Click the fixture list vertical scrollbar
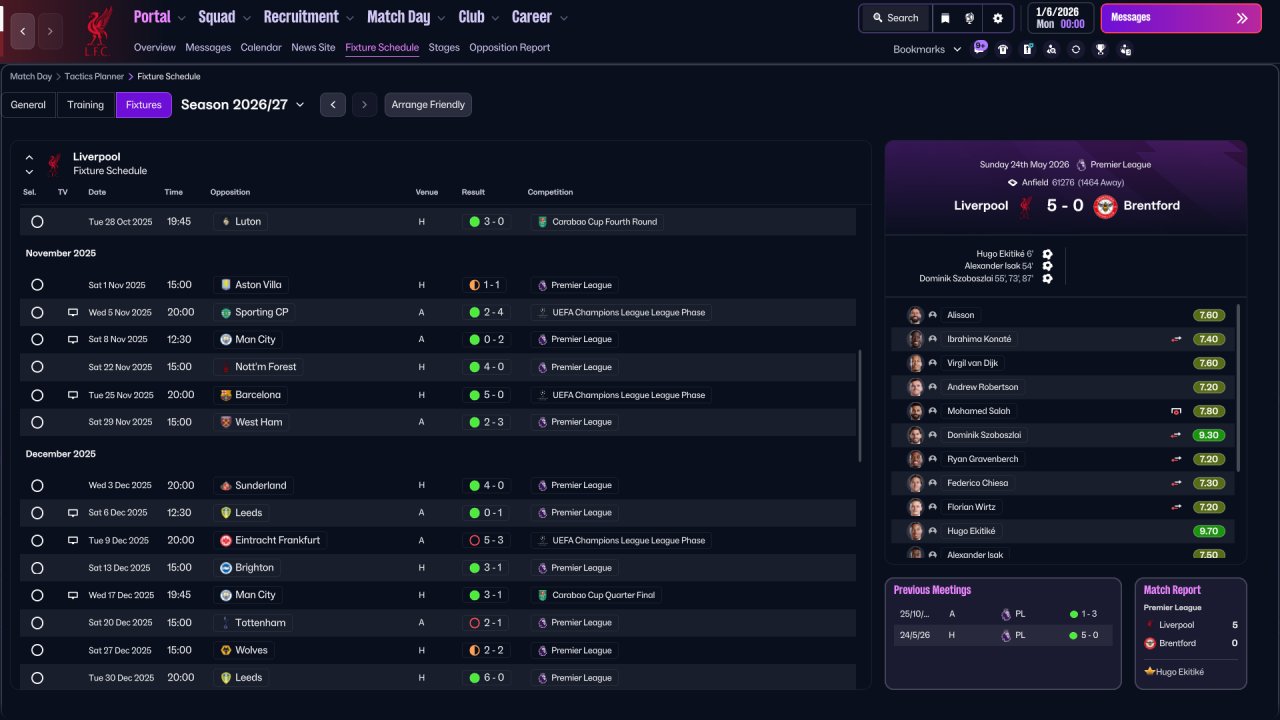1280x720 pixels. point(860,405)
